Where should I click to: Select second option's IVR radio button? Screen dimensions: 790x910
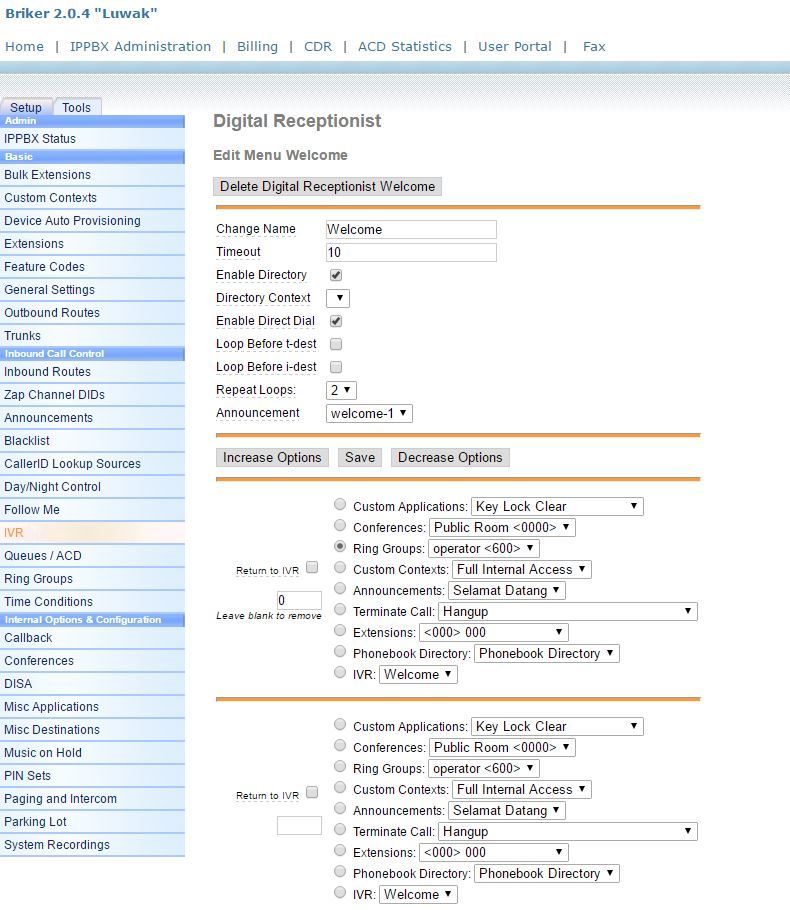(340, 892)
